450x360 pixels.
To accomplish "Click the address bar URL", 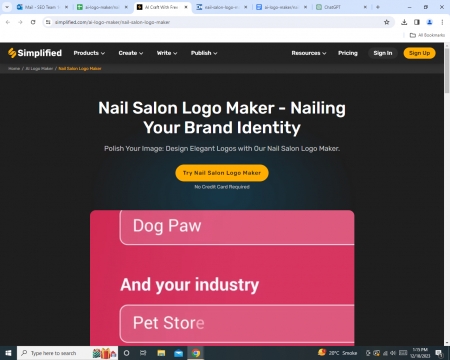I will 112,22.
